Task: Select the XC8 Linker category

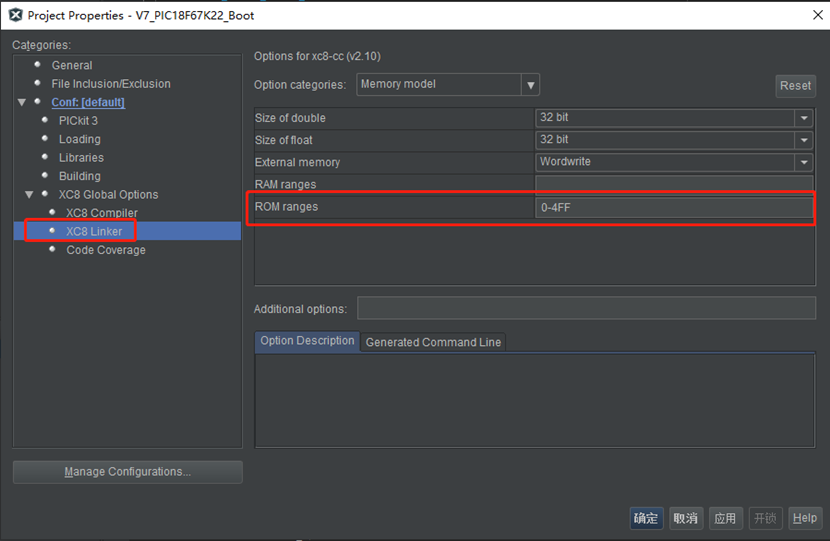Action: [94, 231]
